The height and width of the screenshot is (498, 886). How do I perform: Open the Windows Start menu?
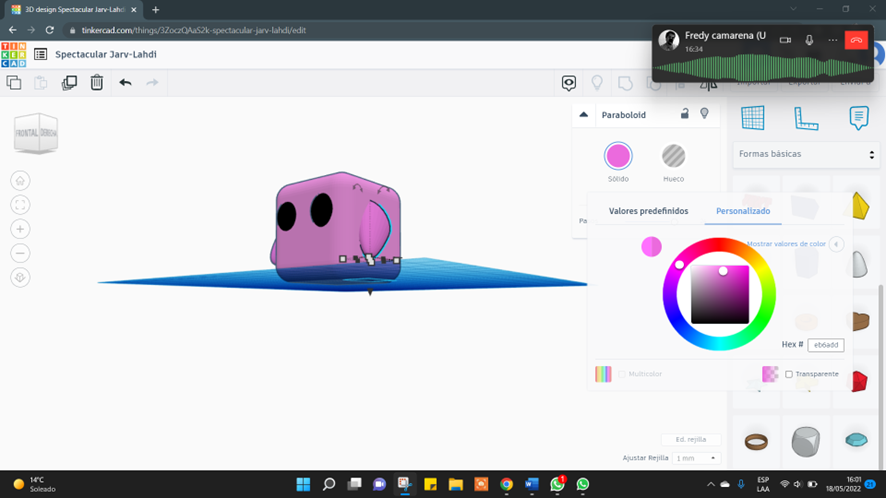[303, 484]
